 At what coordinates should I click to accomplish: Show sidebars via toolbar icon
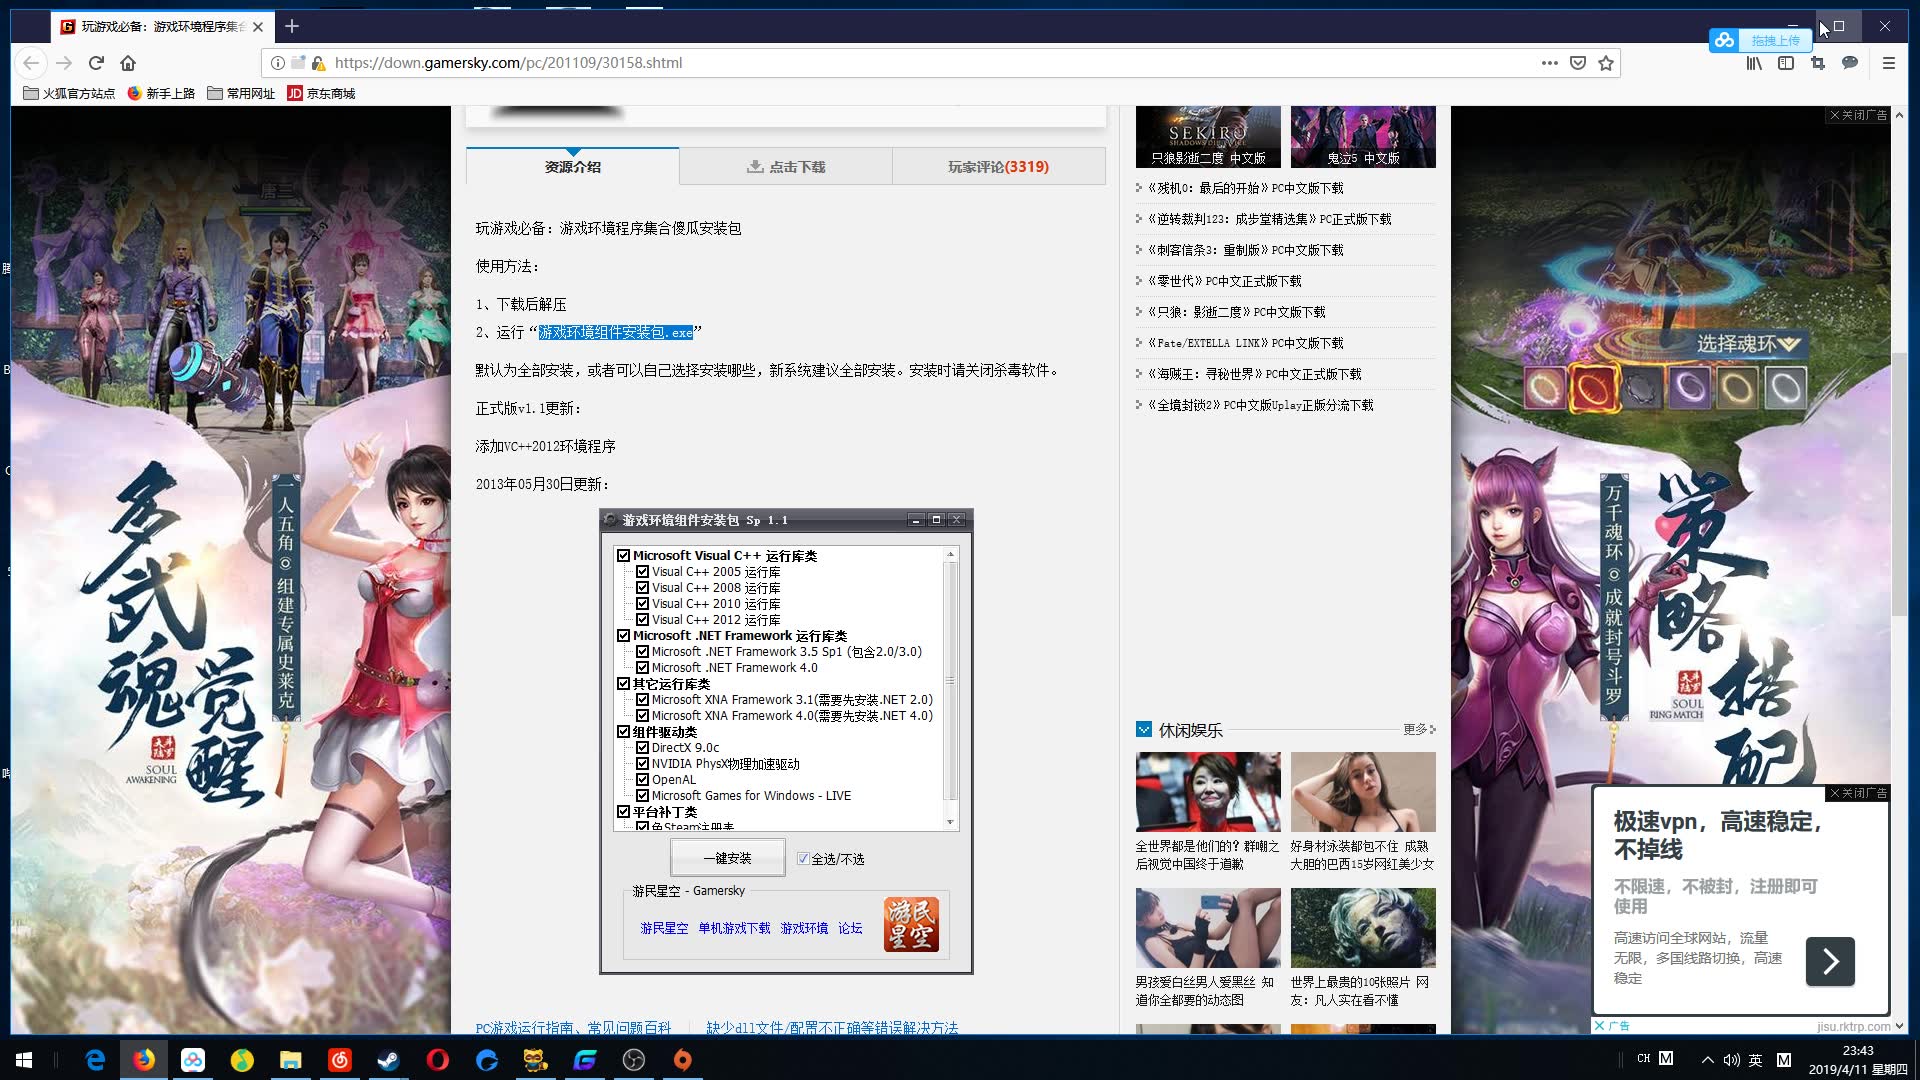click(x=1786, y=62)
